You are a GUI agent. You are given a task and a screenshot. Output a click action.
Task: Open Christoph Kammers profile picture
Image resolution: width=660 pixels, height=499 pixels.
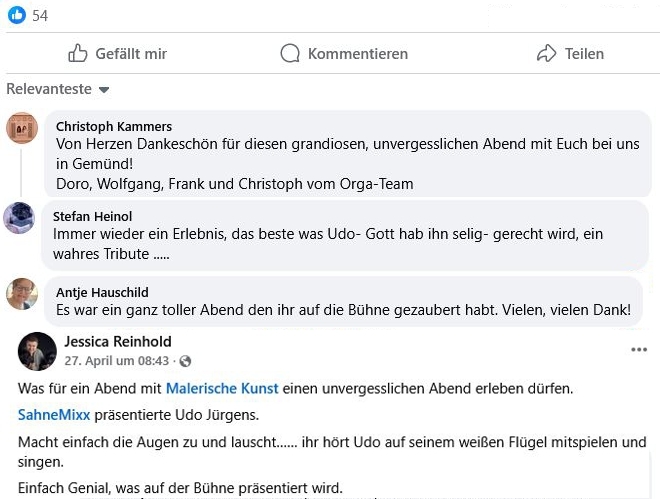[x=22, y=128]
